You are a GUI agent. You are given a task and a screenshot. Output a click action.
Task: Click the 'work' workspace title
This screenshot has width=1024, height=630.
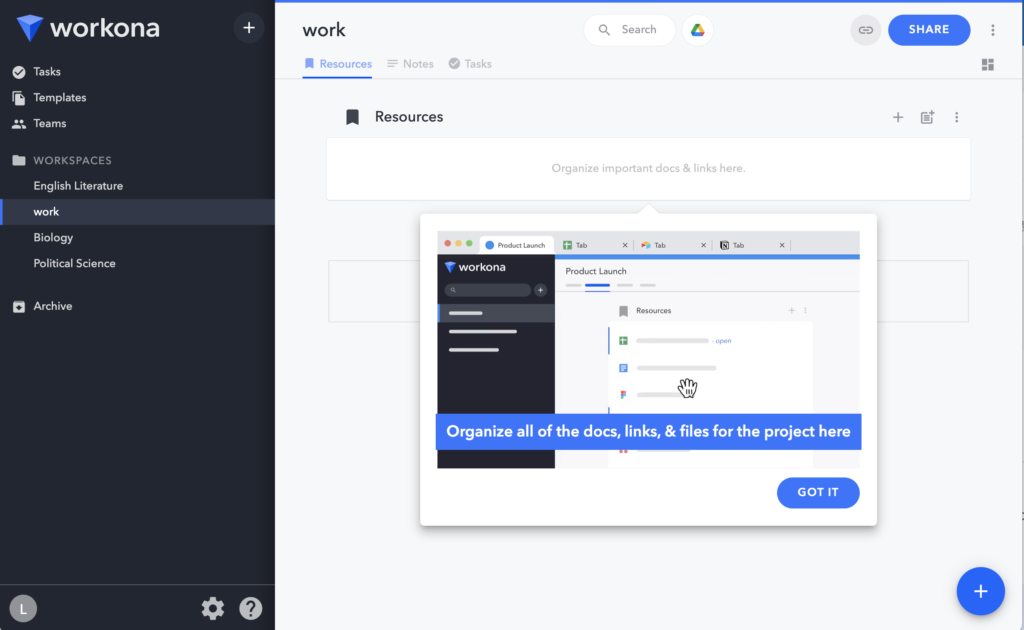tap(324, 30)
